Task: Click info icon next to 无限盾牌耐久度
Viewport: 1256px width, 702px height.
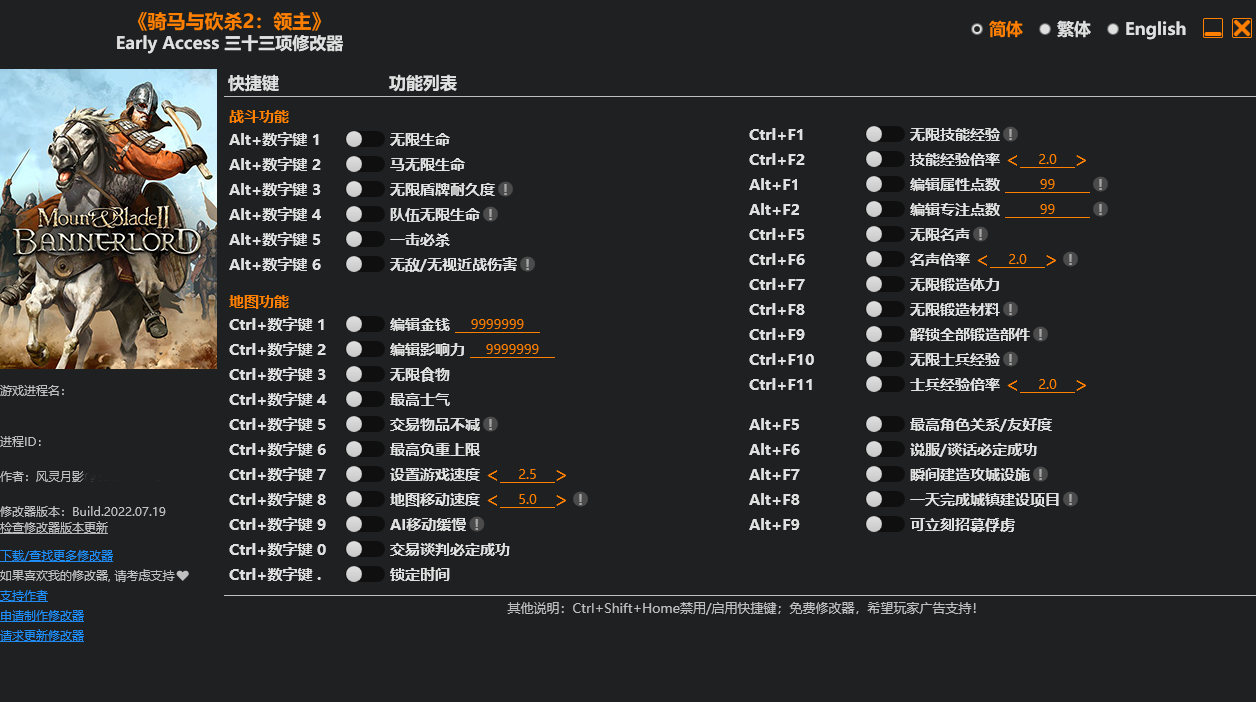Action: click(x=506, y=189)
